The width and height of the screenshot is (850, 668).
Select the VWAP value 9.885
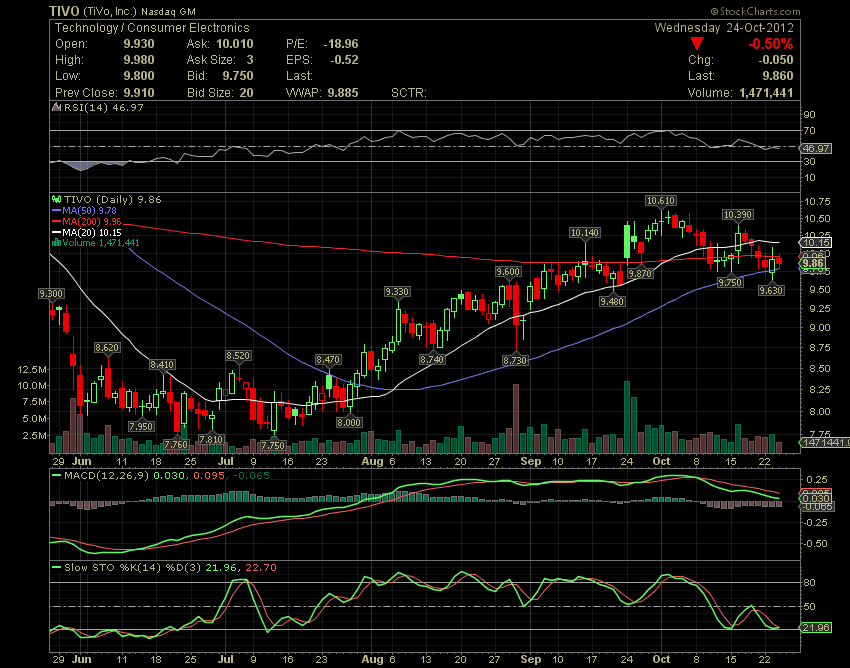(343, 93)
